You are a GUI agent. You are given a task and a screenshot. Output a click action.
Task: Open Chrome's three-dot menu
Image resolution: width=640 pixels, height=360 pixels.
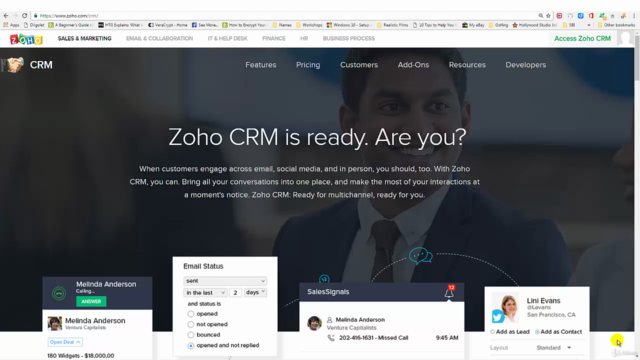click(634, 16)
